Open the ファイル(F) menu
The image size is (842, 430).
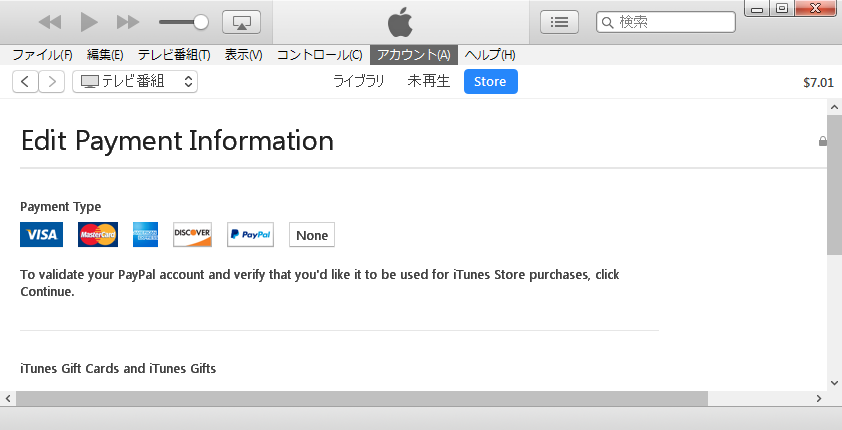coord(42,55)
